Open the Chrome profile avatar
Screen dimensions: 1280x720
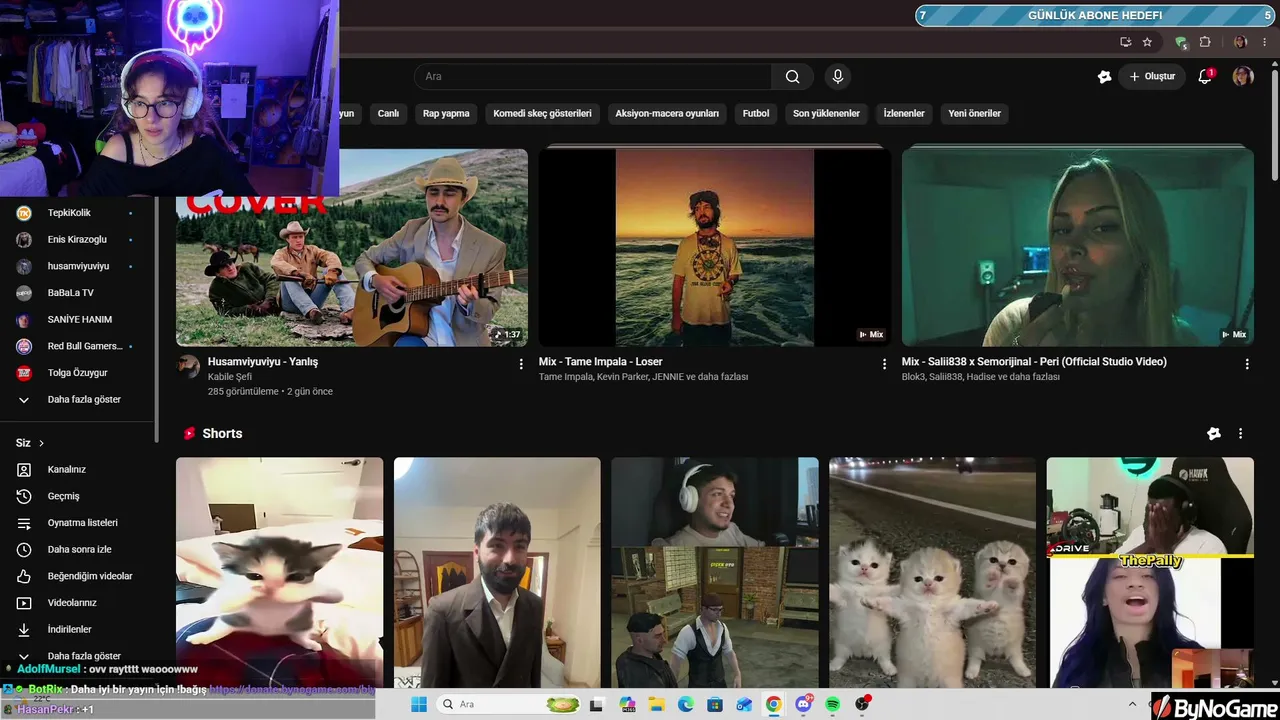(1240, 42)
